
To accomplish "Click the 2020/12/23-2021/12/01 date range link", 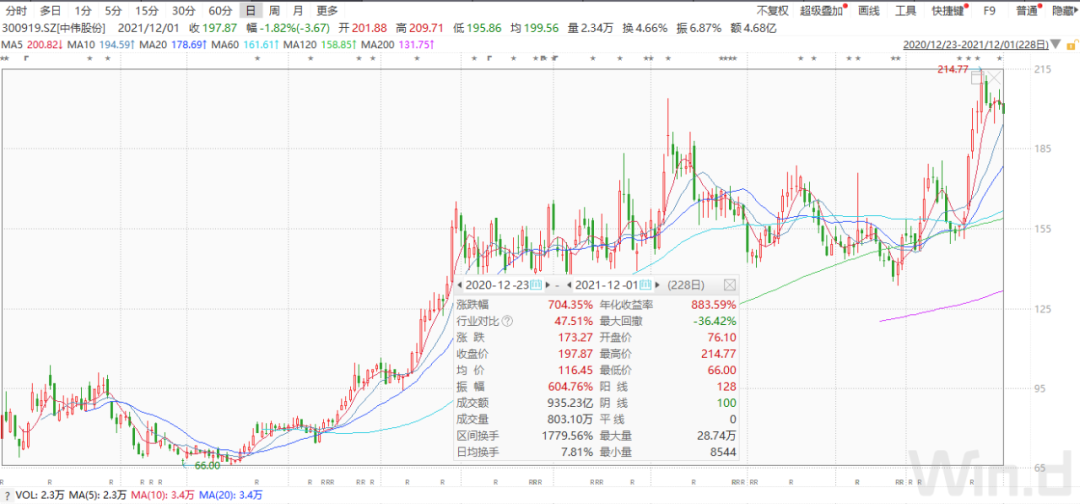I will tap(976, 45).
